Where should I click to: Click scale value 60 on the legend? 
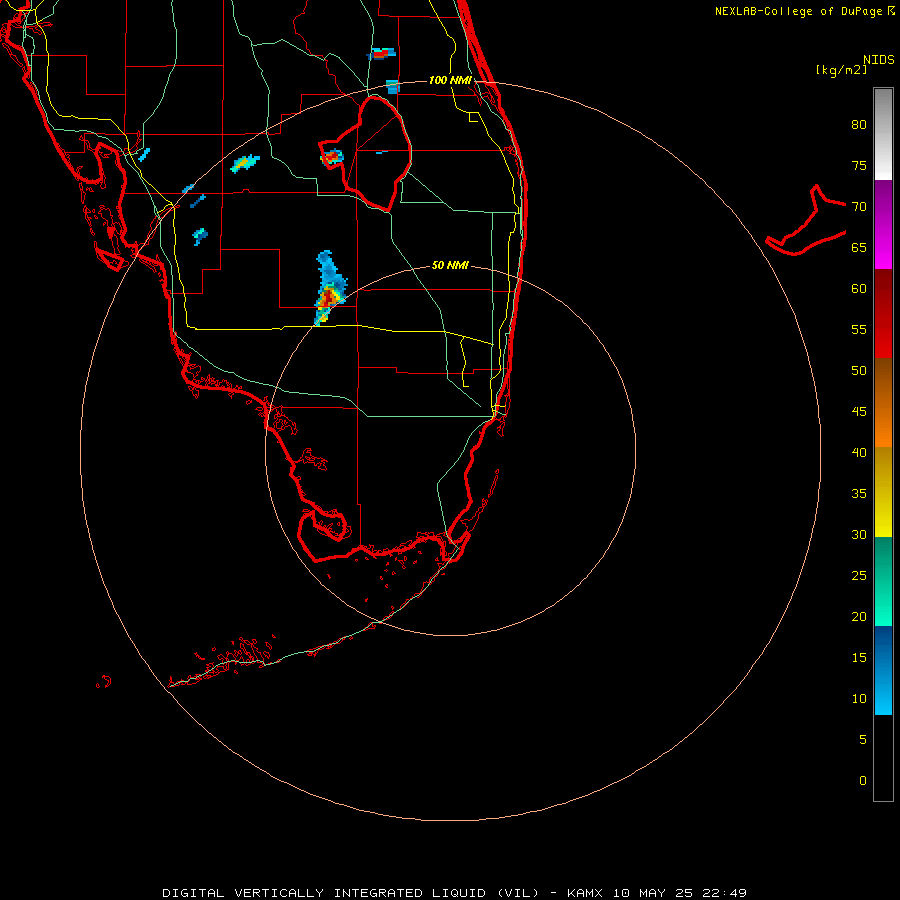859,289
